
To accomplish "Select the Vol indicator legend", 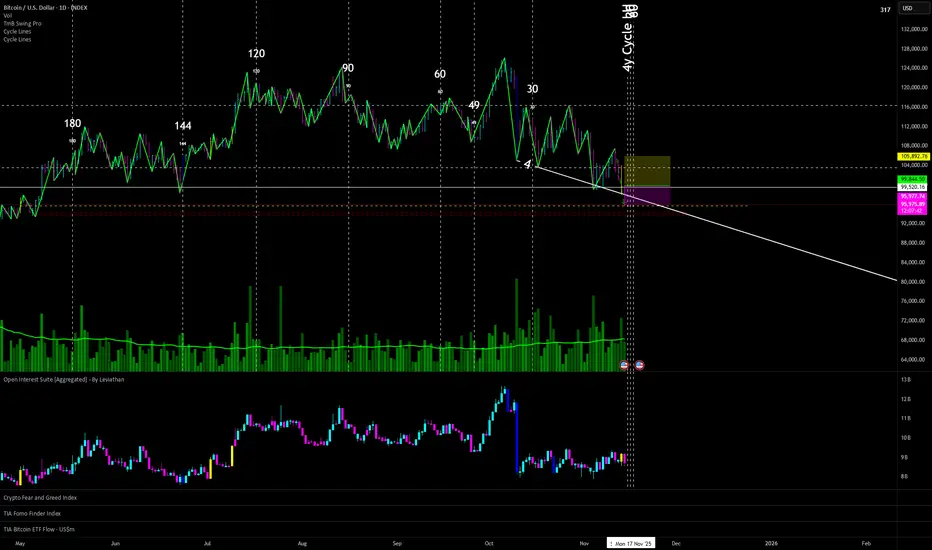I will click(x=8, y=15).
